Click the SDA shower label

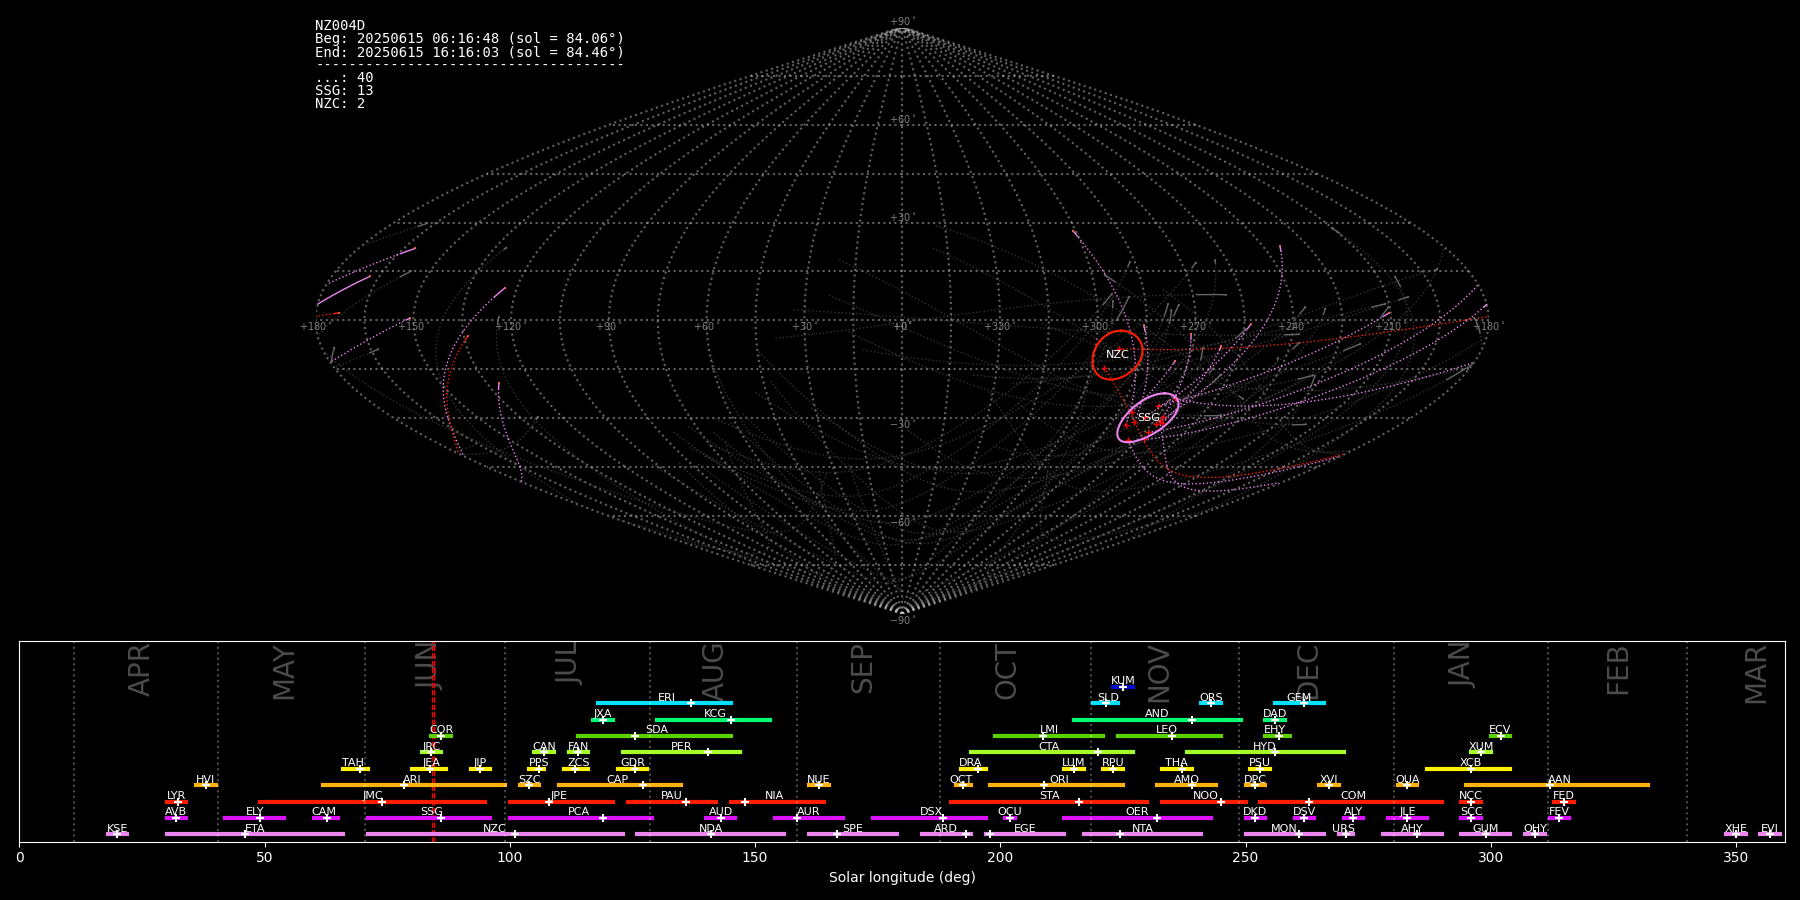click(x=657, y=730)
